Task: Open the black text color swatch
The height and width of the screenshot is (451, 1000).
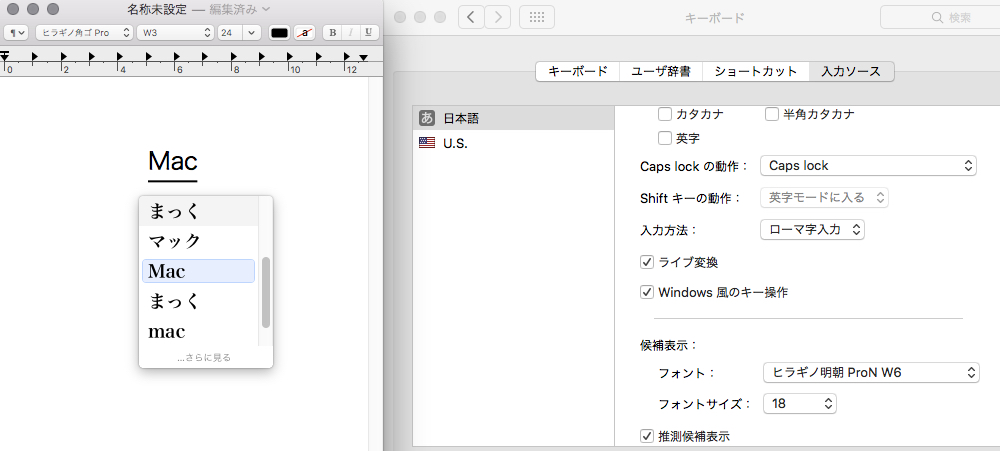Action: 279,33
